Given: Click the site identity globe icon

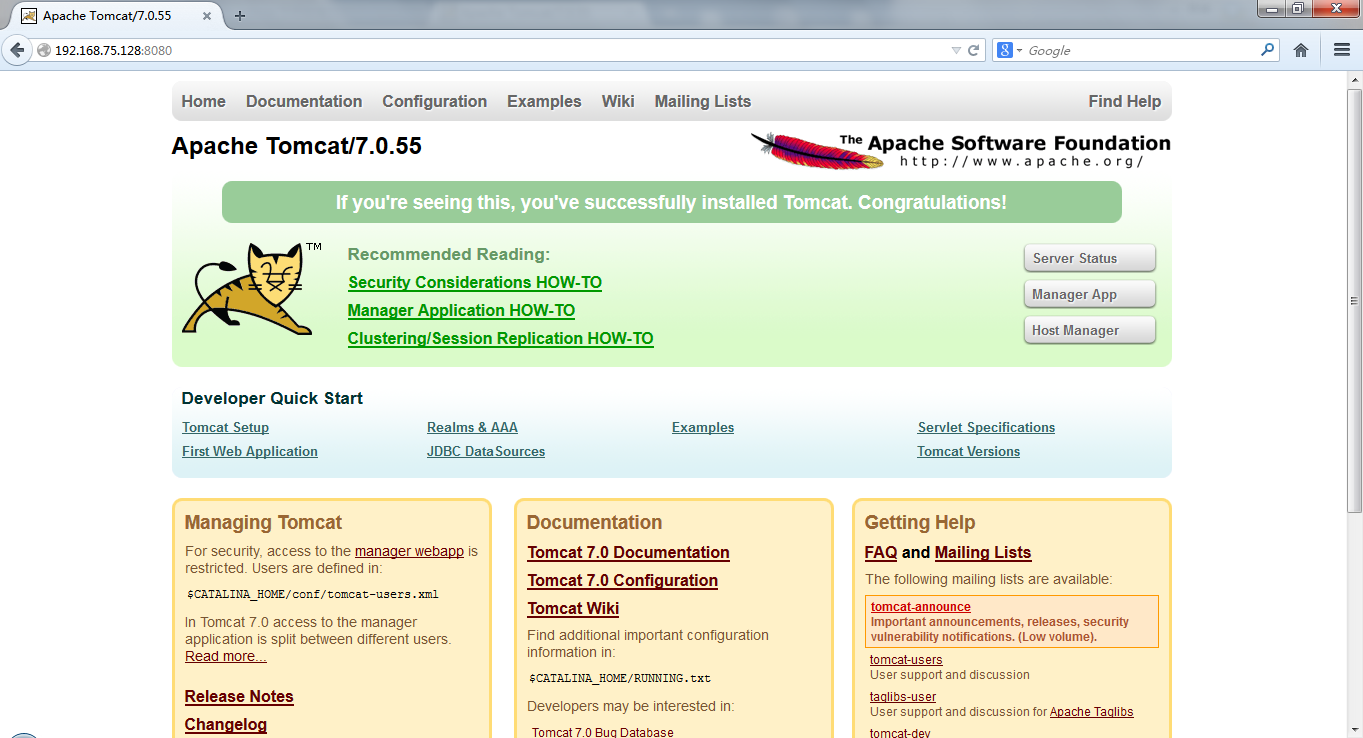Looking at the screenshot, I should pyautogui.click(x=43, y=50).
